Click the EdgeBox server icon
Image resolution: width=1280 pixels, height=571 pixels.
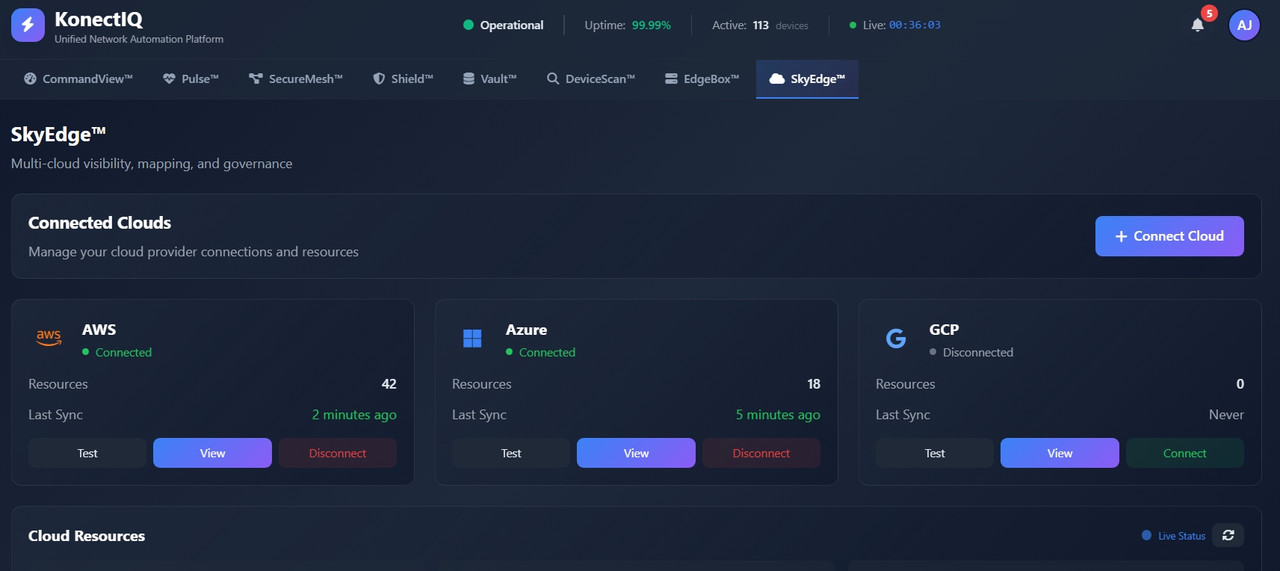[x=671, y=79]
